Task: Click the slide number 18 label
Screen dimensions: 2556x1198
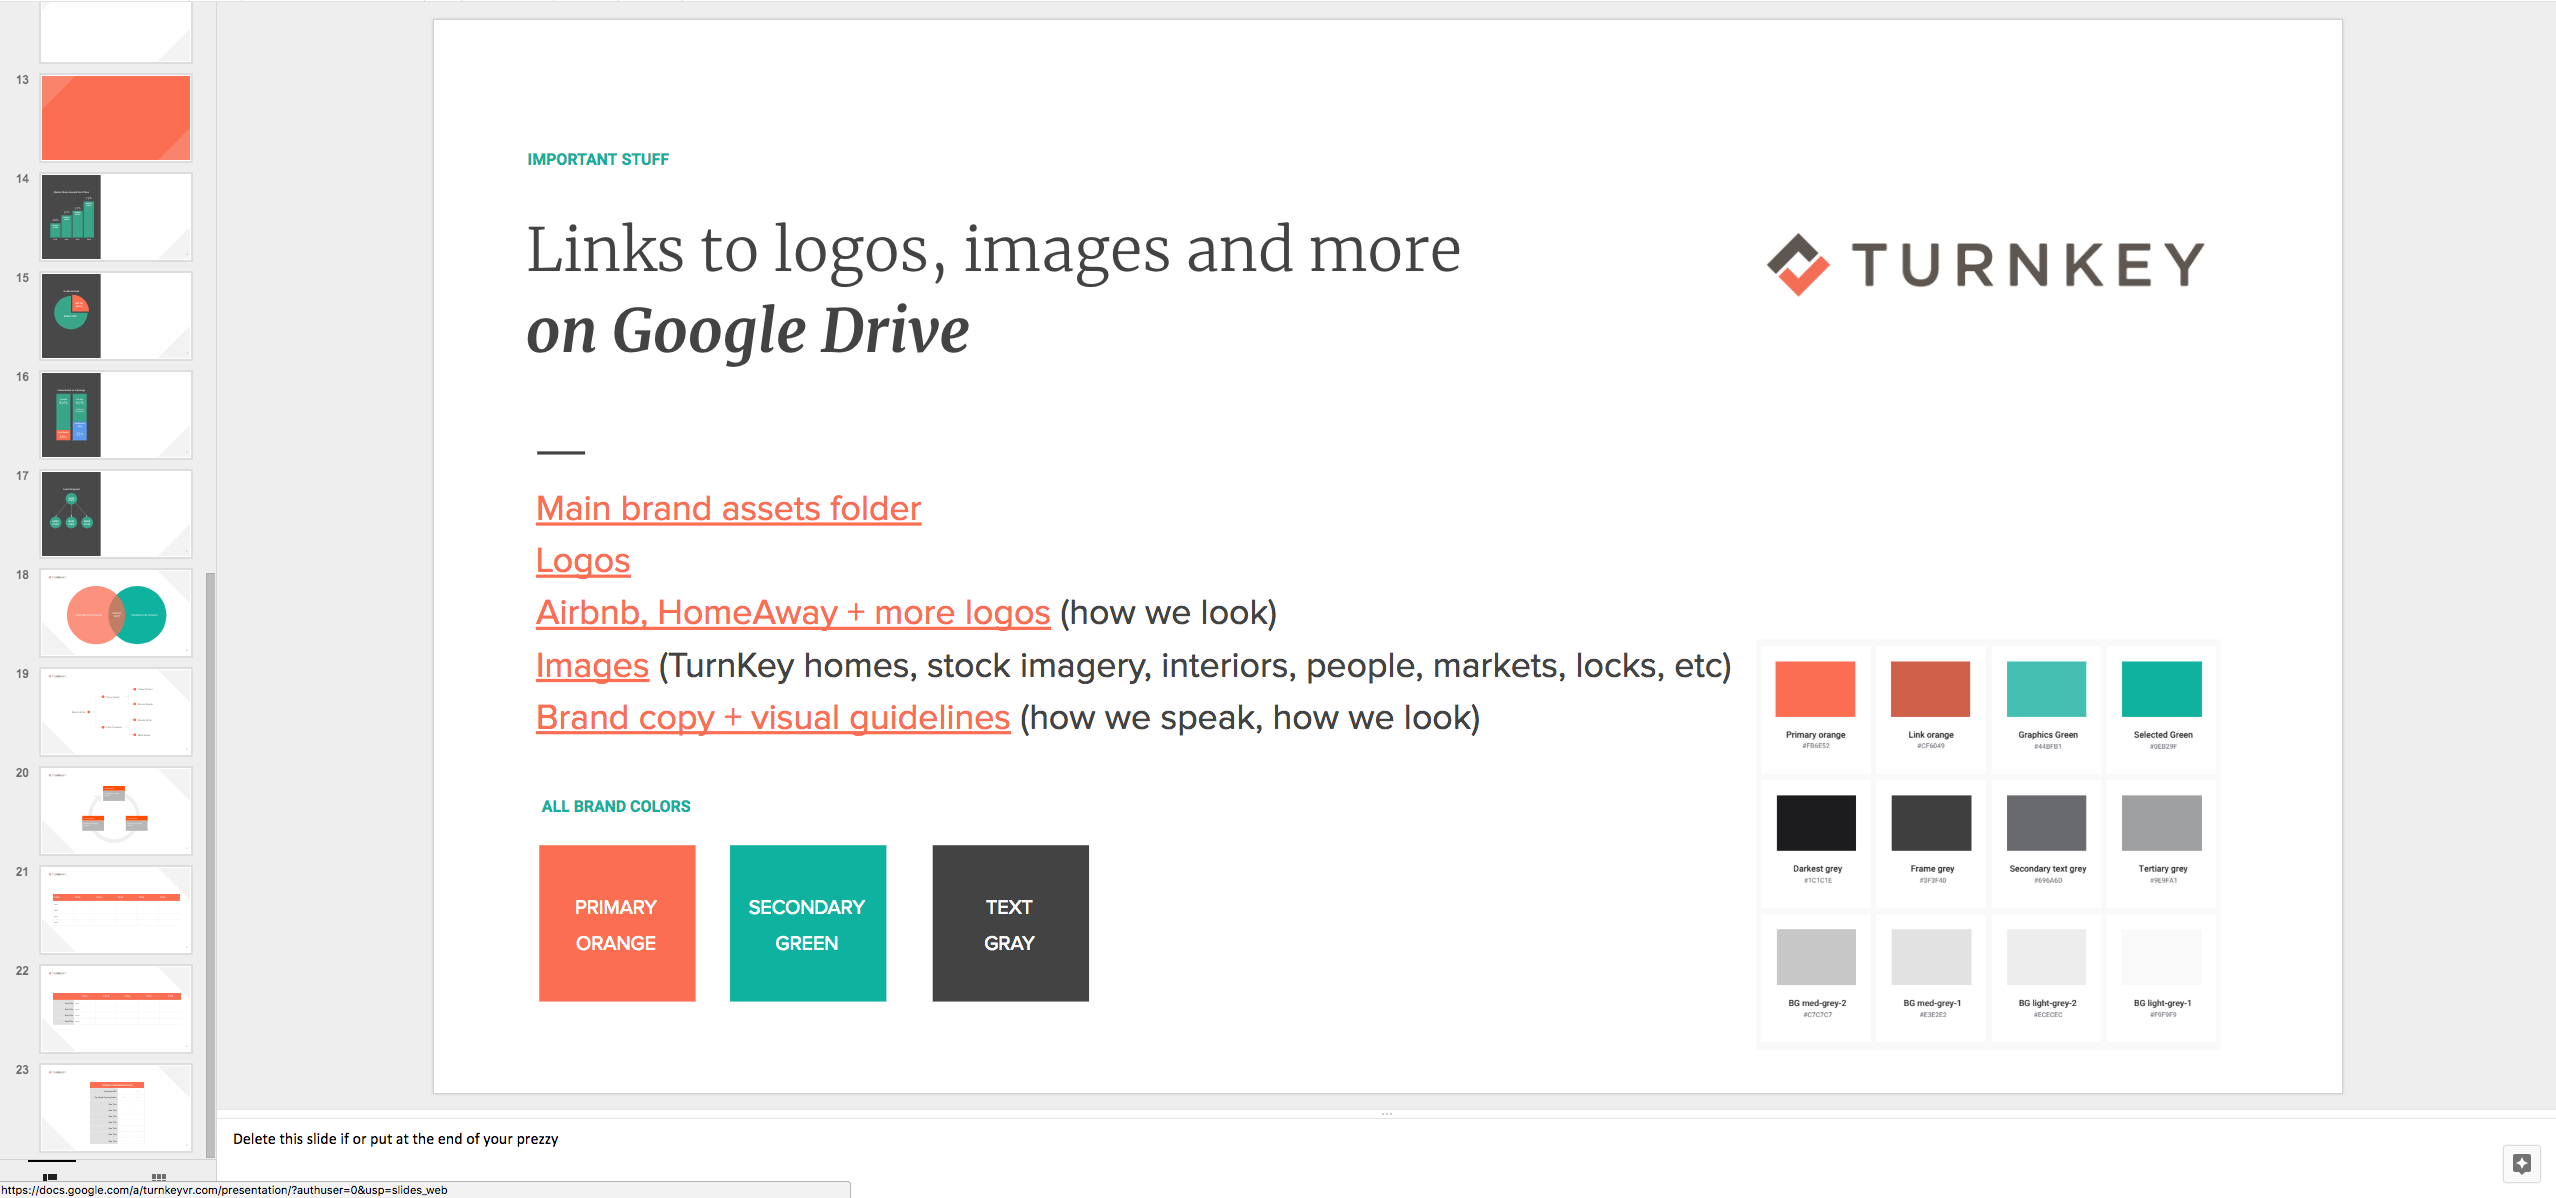Action: pyautogui.click(x=22, y=575)
